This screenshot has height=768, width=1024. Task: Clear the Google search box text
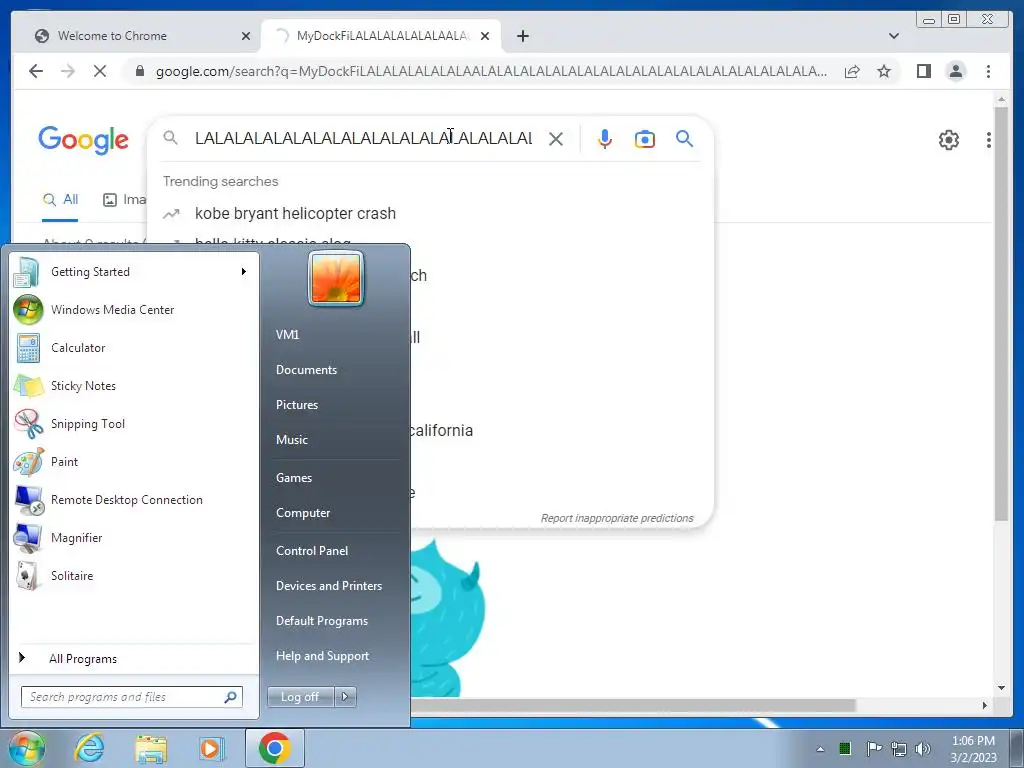pos(556,138)
